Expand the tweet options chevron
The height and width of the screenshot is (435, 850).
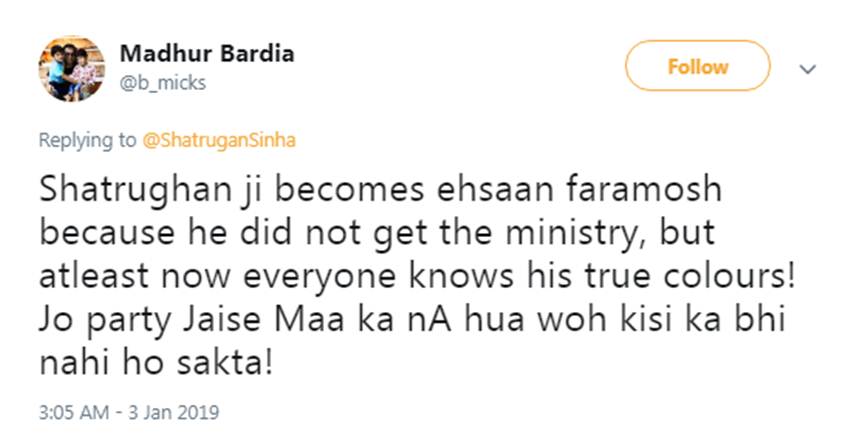pyautogui.click(x=809, y=68)
